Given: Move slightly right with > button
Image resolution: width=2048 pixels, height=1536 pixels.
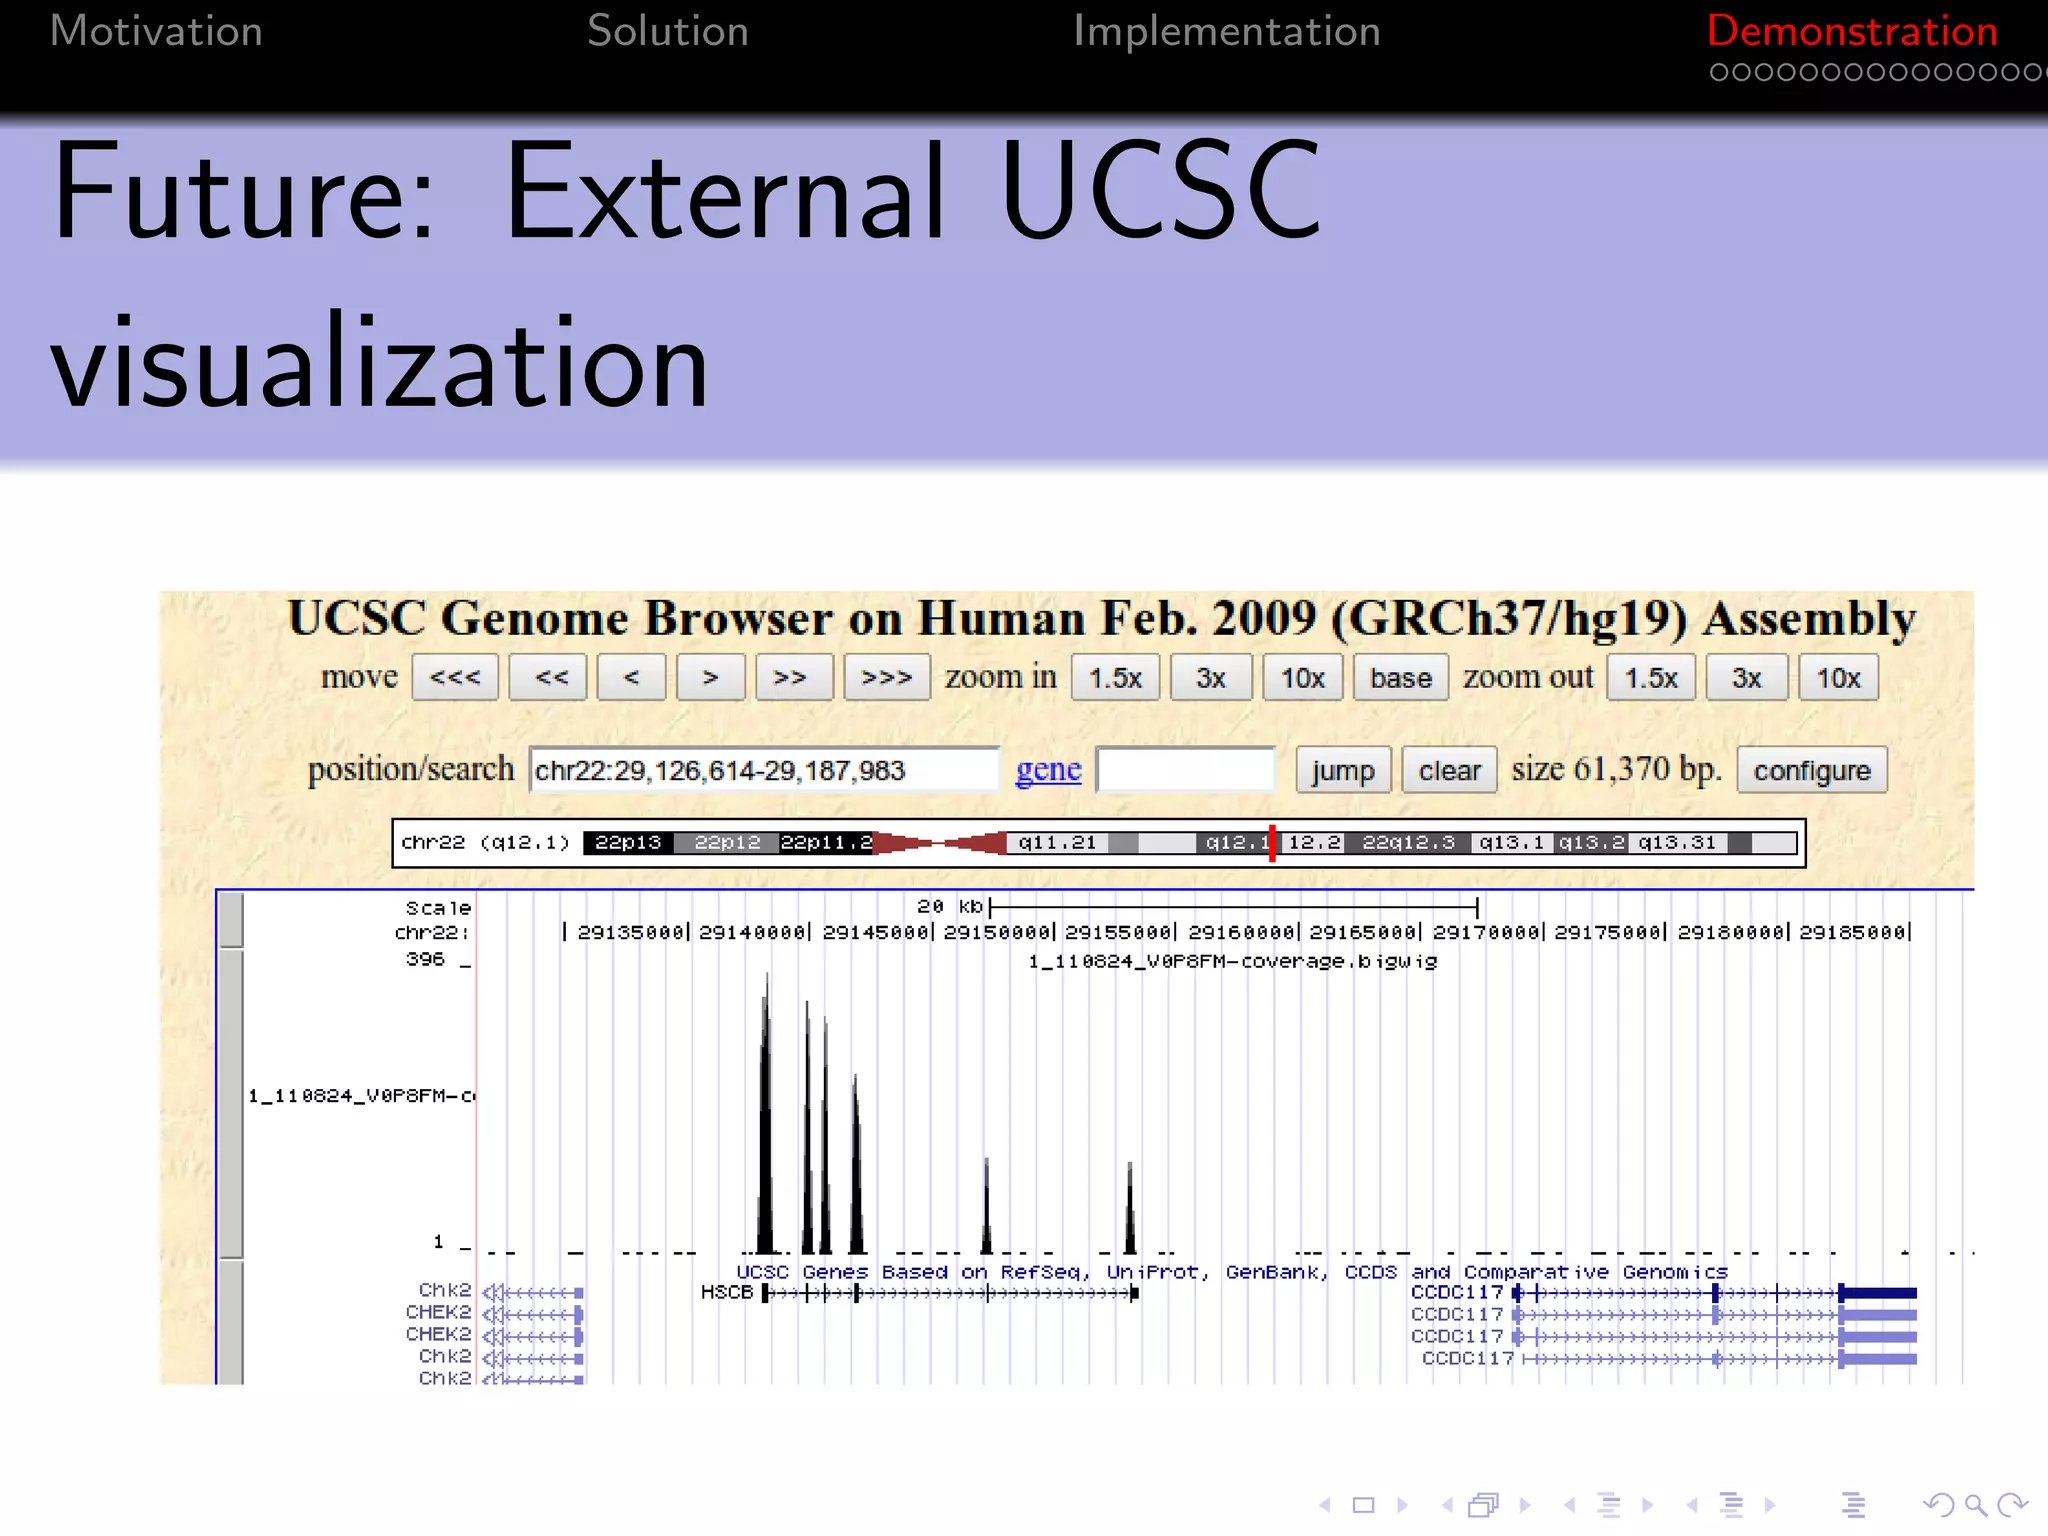Looking at the screenshot, I should point(710,678).
